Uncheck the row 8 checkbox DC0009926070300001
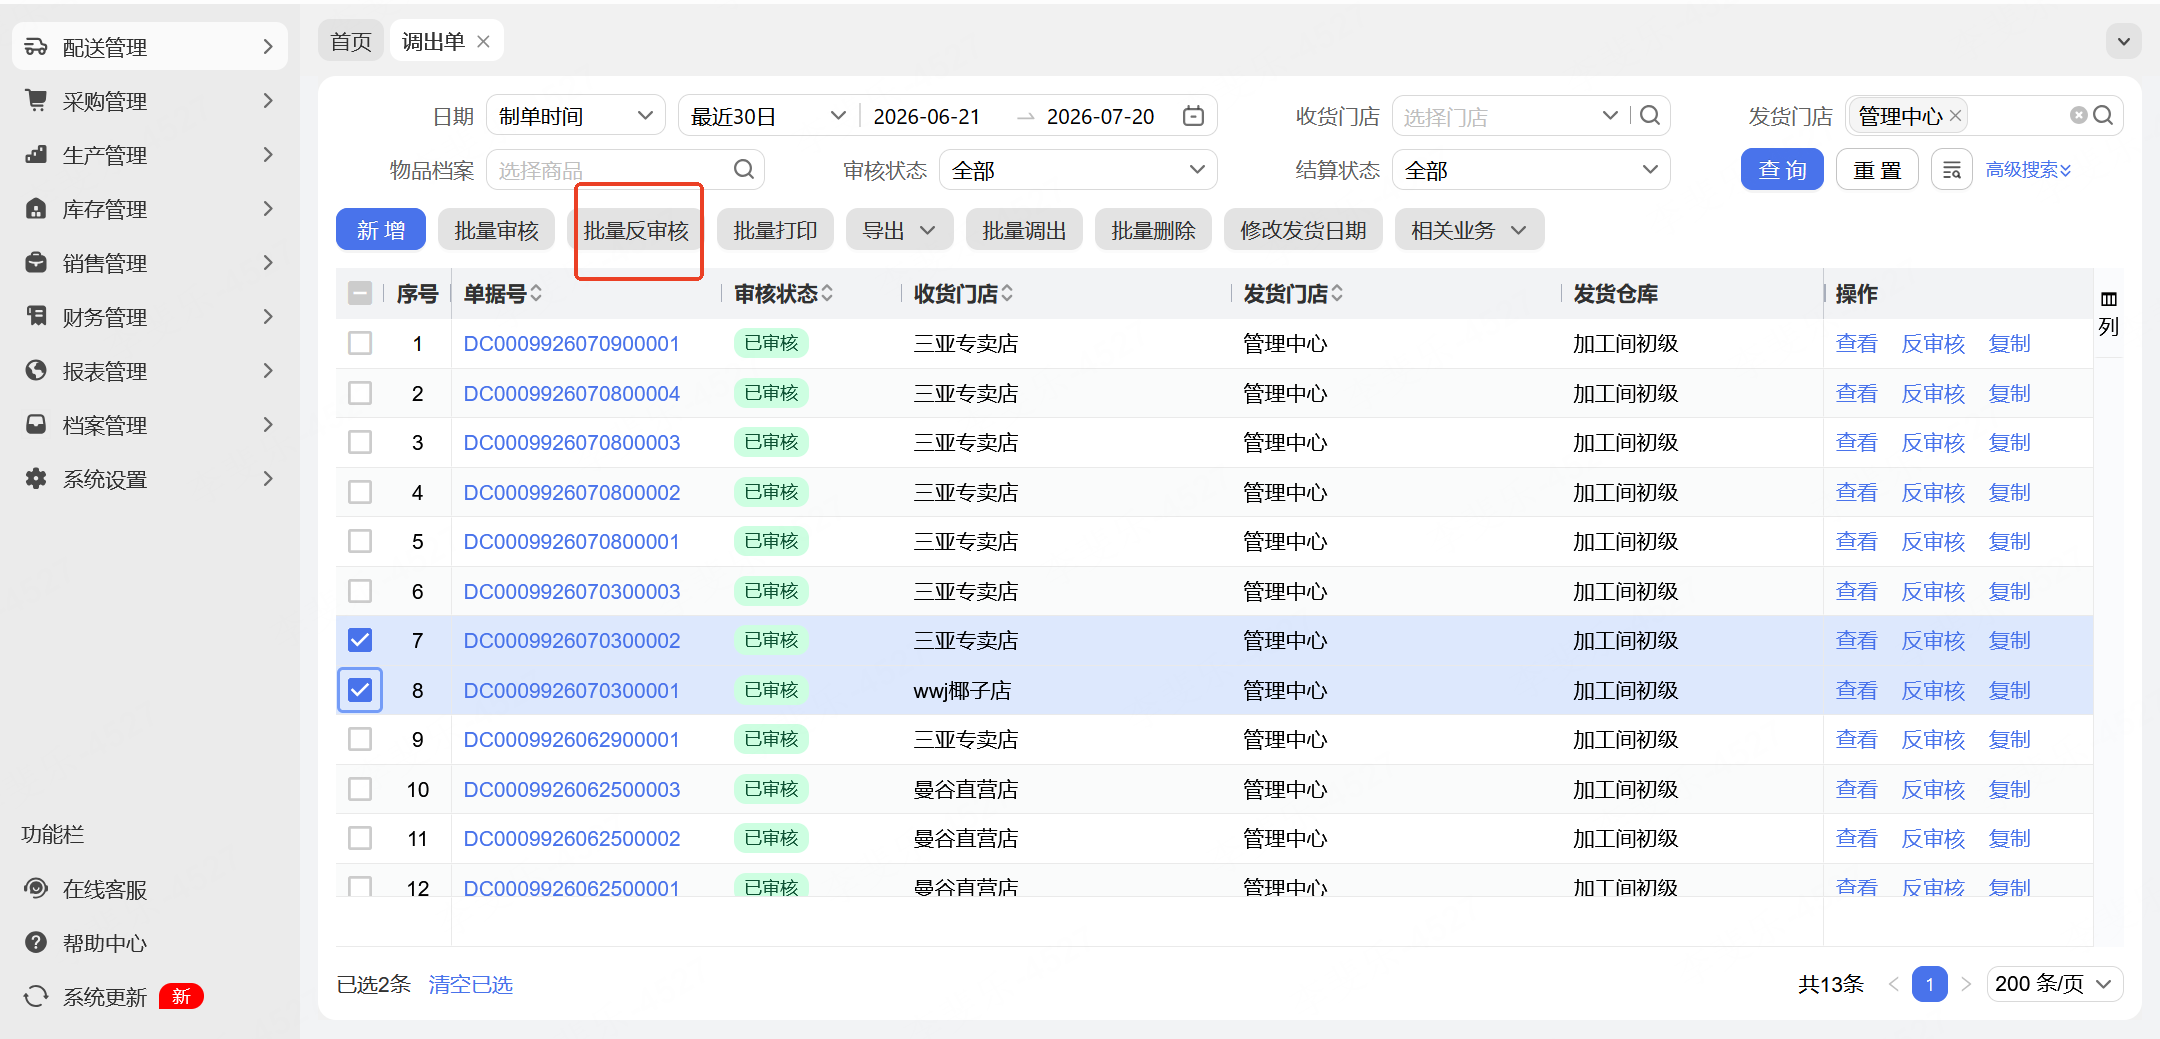Screen dimensions: 2160x1039 [x=360, y=690]
